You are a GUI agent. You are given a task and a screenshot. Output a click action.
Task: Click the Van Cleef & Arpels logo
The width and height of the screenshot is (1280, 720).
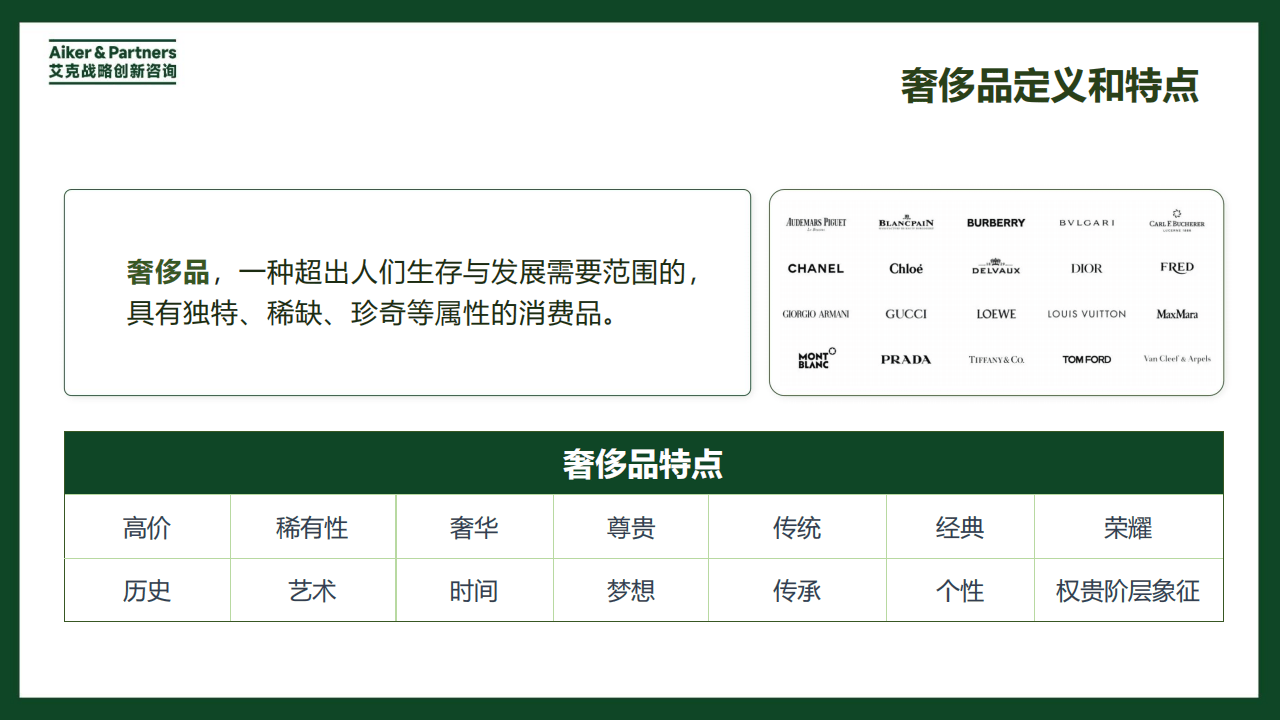tap(1177, 359)
